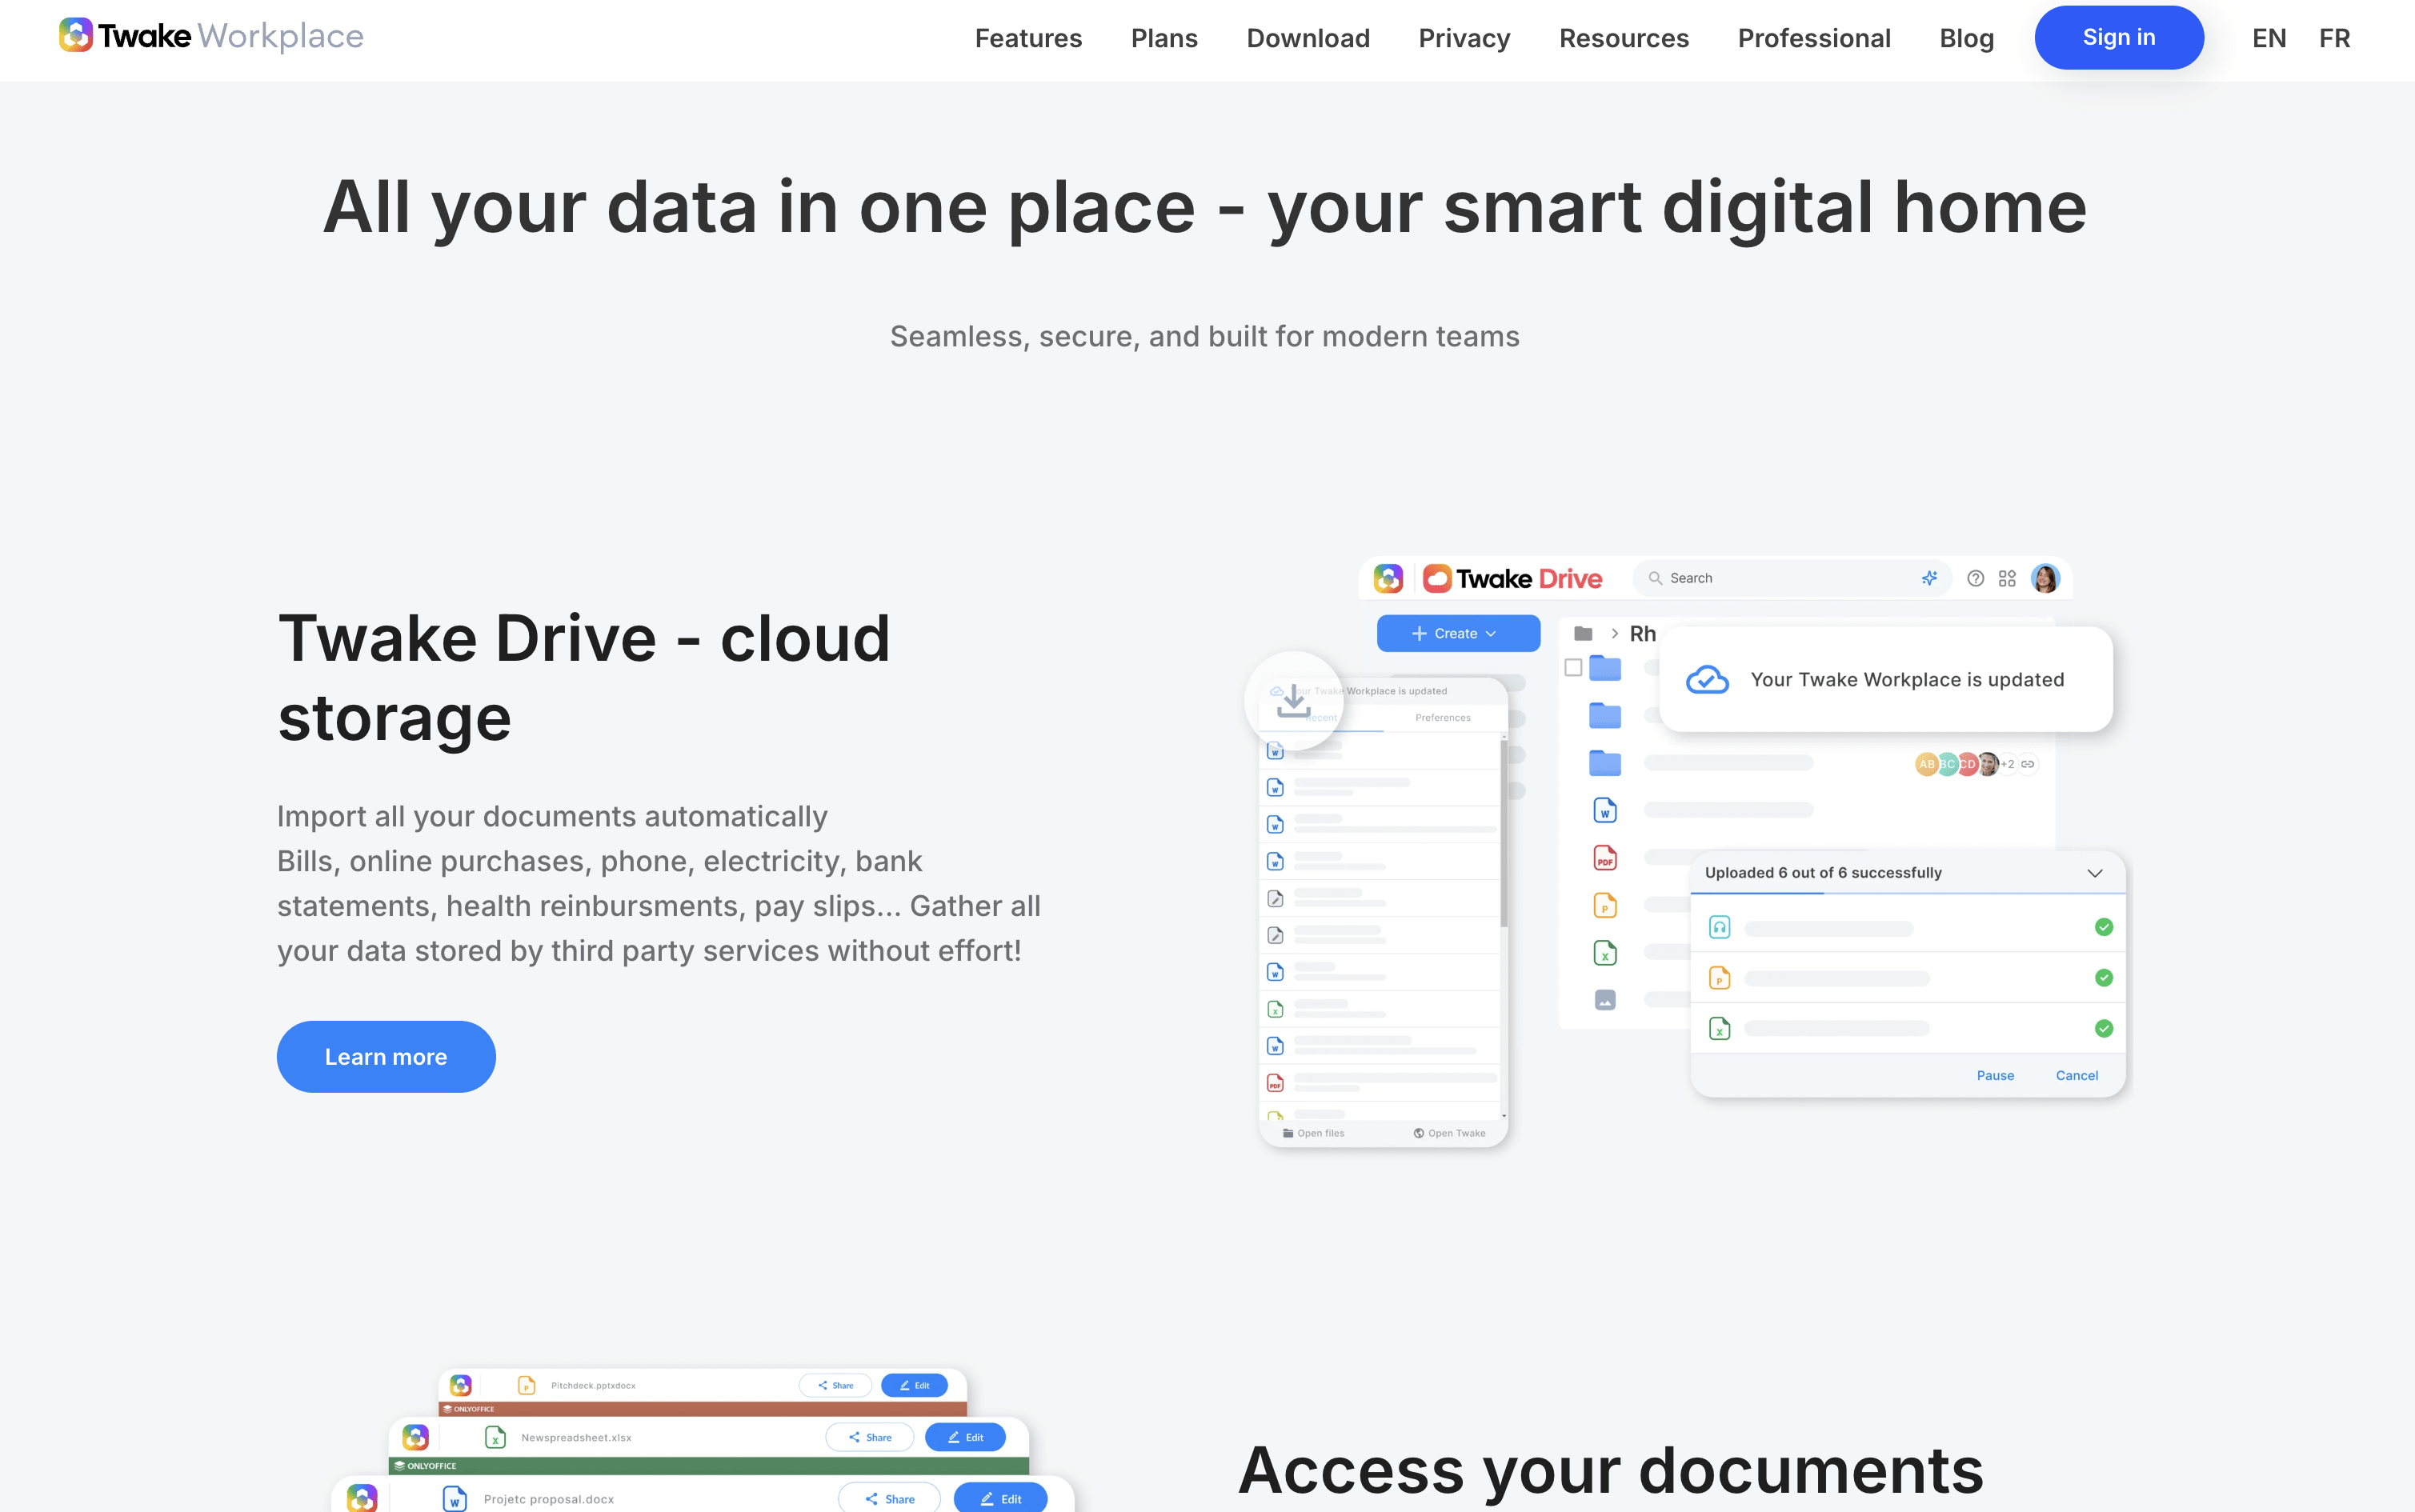Click the green check on the audio upload row

pos(2104,927)
